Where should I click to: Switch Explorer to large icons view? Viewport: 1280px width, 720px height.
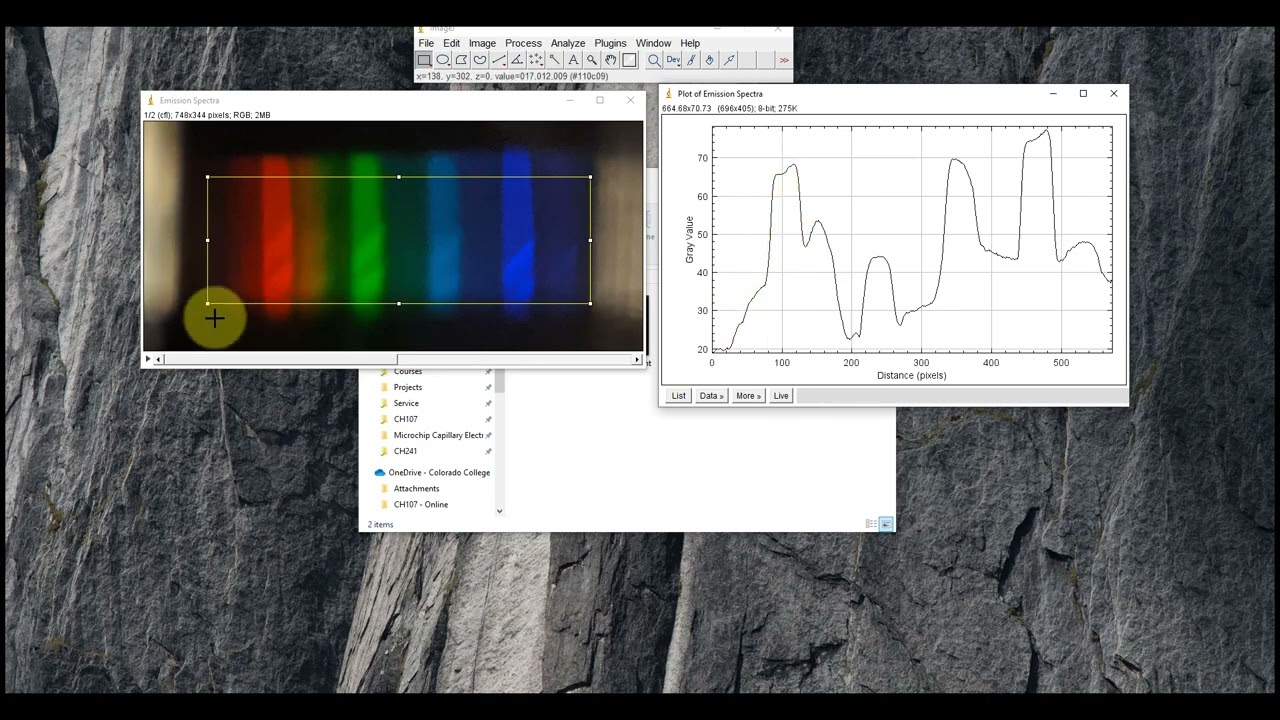tap(886, 524)
